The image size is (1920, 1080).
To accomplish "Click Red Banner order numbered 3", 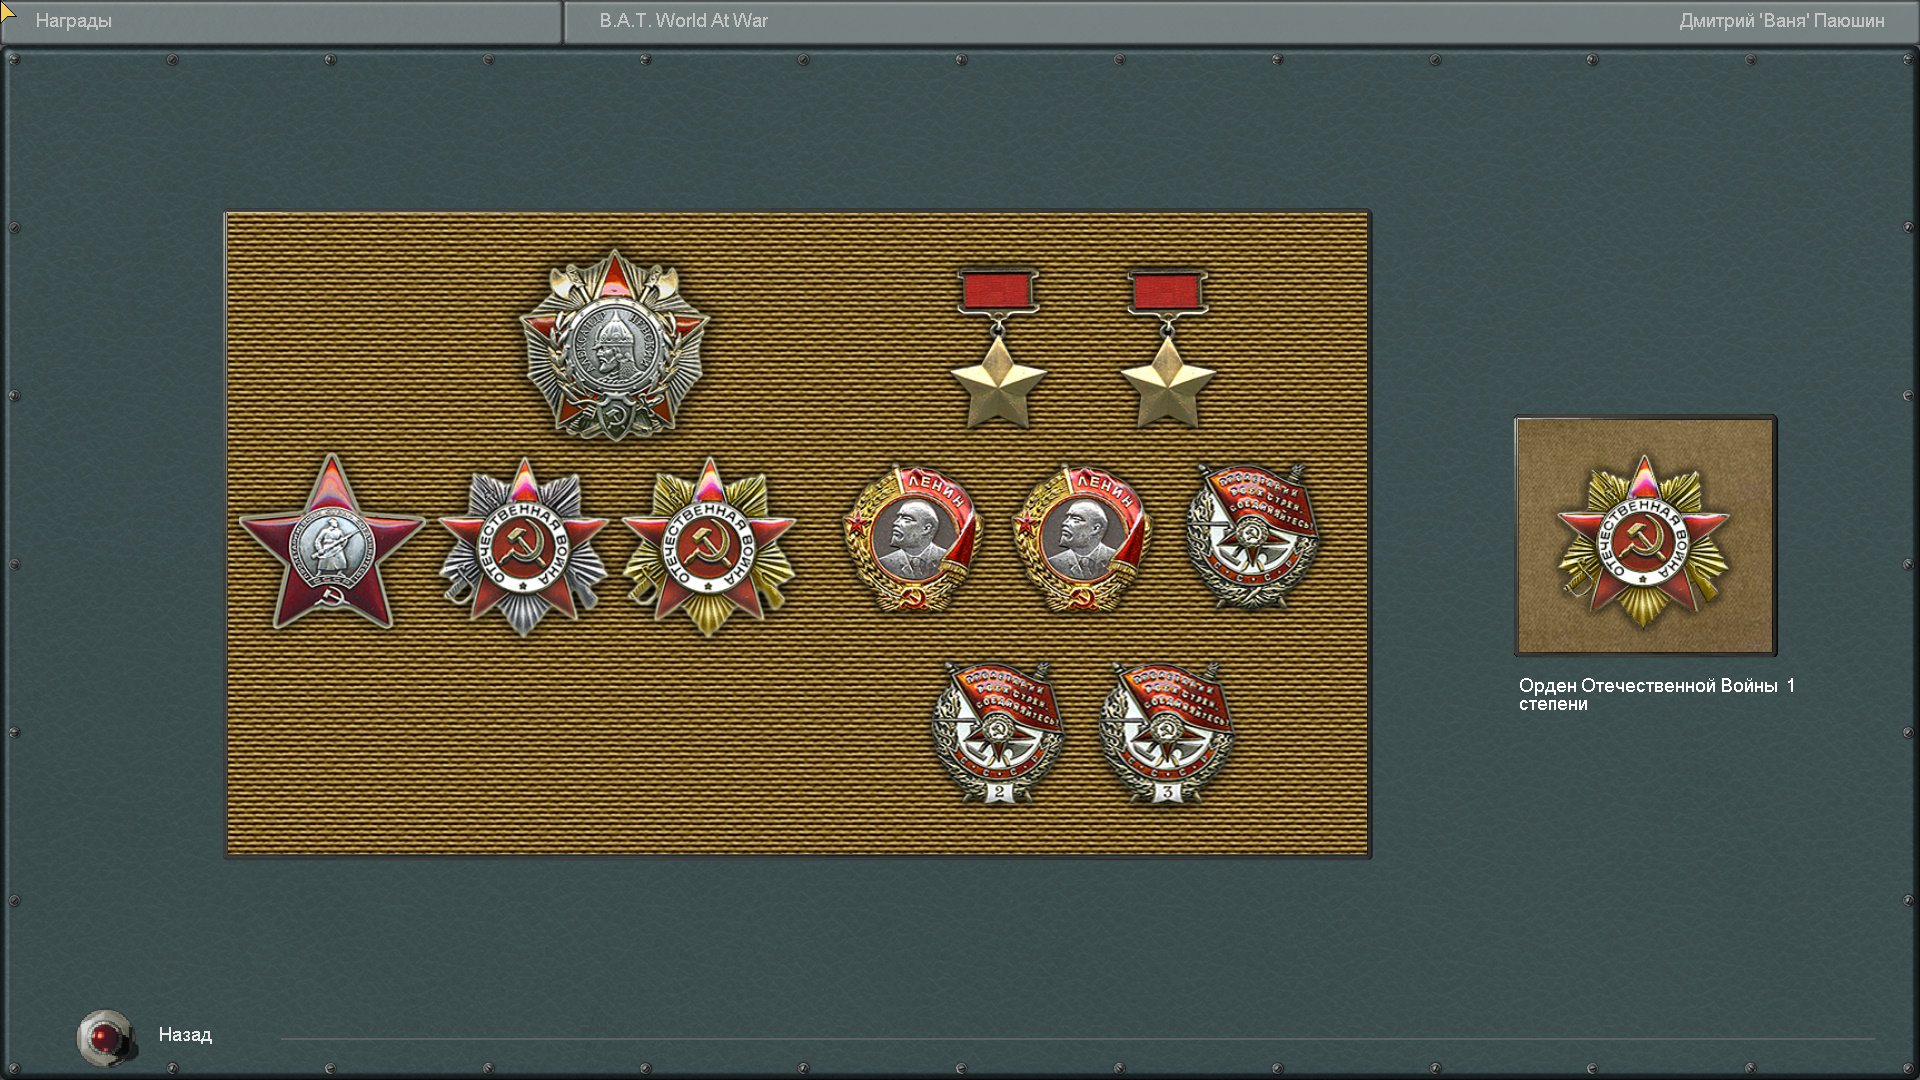I will click(x=1166, y=732).
